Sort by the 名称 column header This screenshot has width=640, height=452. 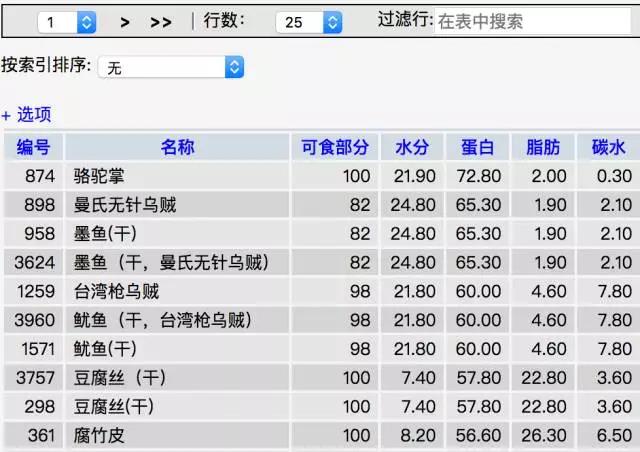coord(177,147)
